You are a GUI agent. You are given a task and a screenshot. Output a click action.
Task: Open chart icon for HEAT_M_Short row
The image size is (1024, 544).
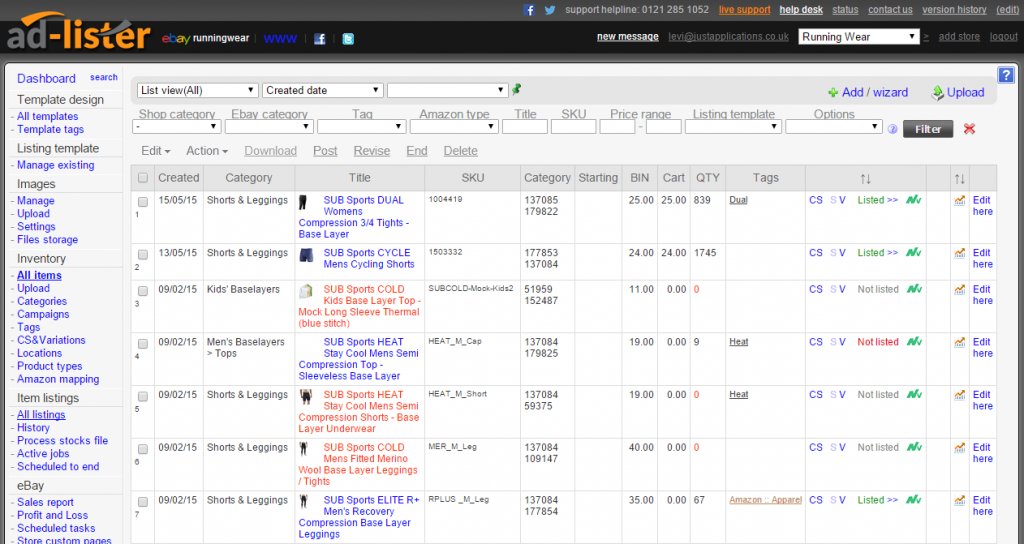tap(959, 395)
